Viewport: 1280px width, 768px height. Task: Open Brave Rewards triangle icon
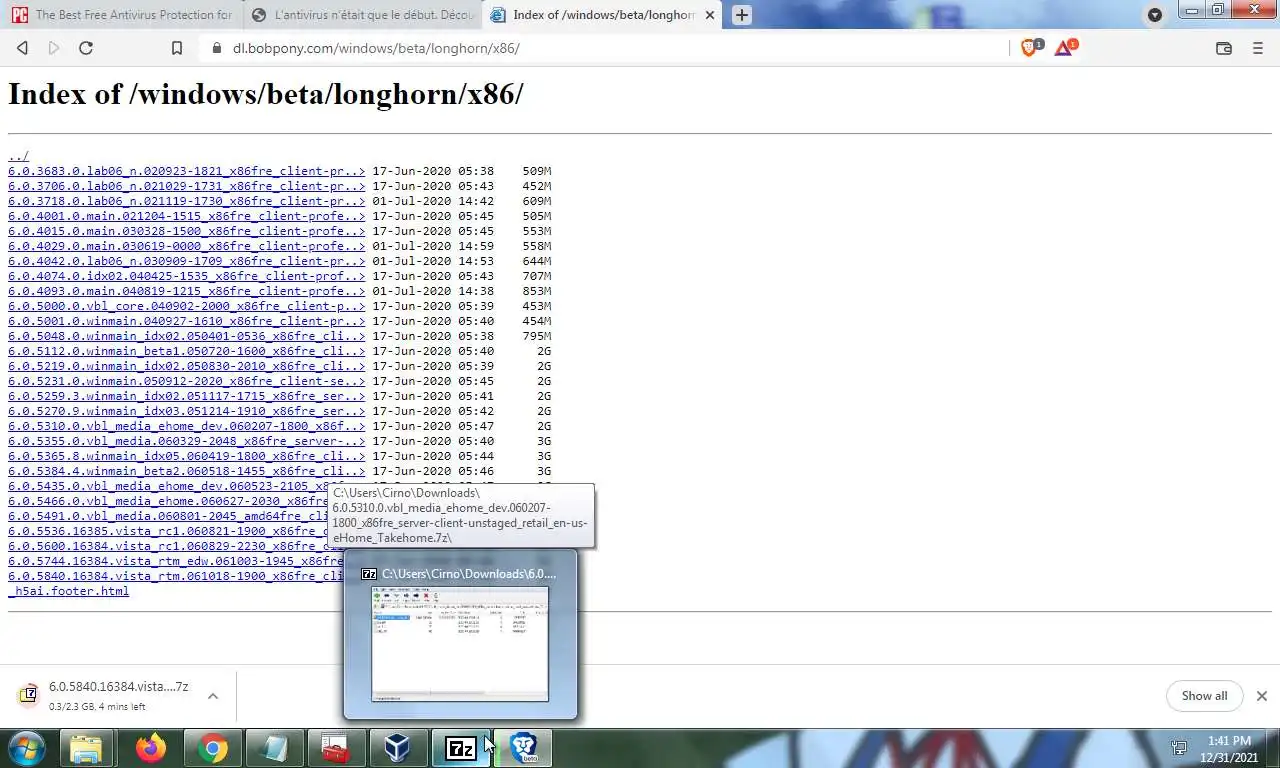[x=1064, y=47]
